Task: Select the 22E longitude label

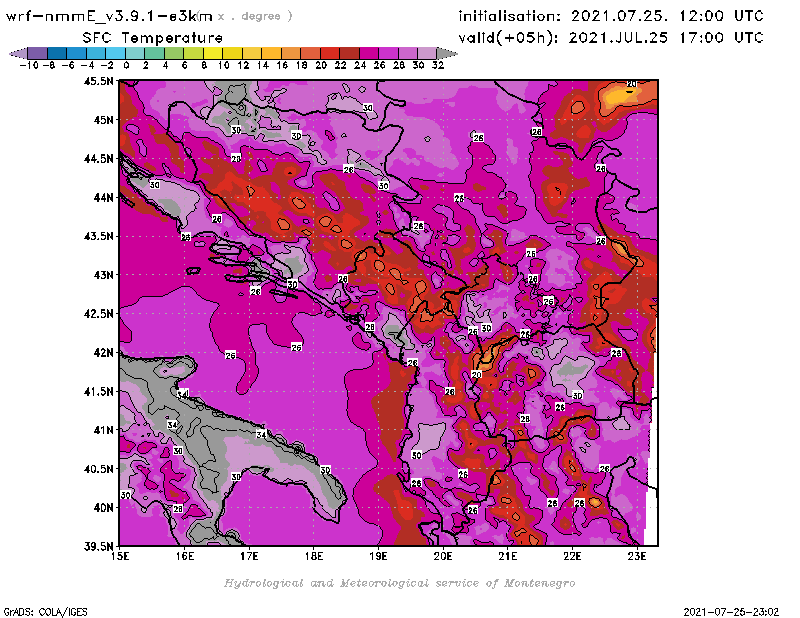Action: pyautogui.click(x=572, y=556)
